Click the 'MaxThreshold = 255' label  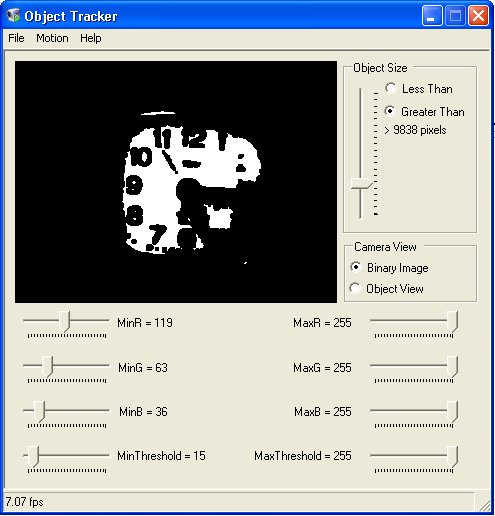coord(303,456)
